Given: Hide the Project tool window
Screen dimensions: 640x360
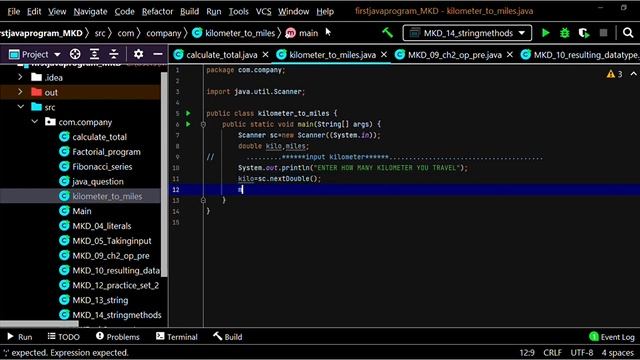Looking at the screenshot, I should point(158,54).
